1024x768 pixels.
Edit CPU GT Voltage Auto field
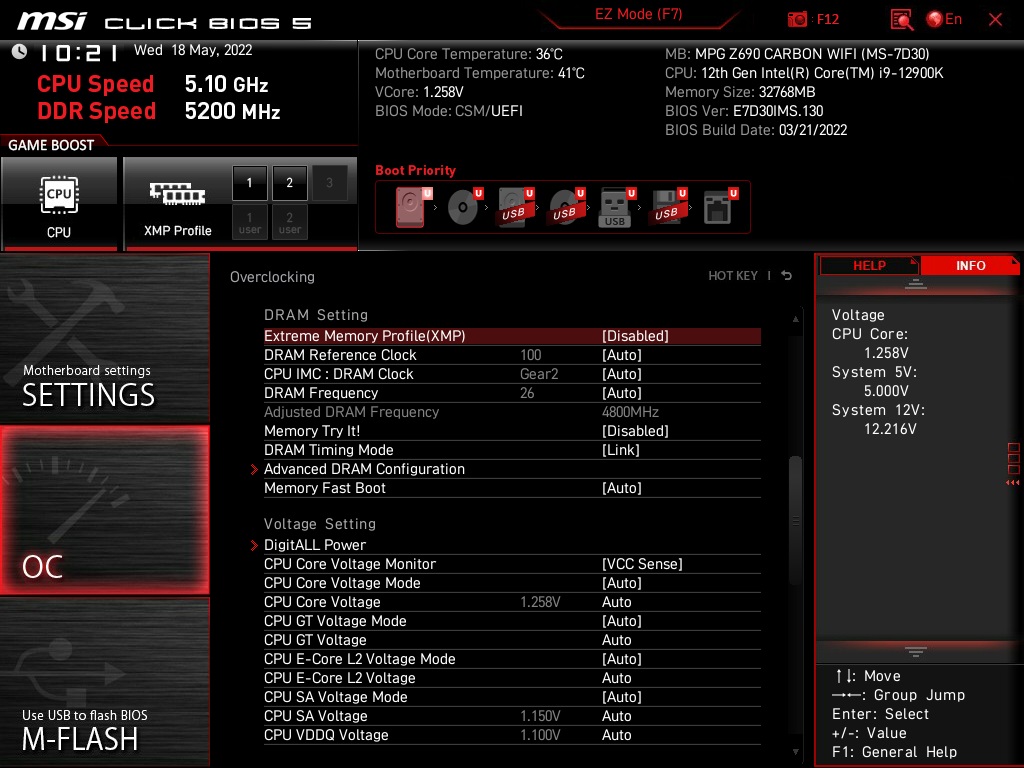click(512, 639)
